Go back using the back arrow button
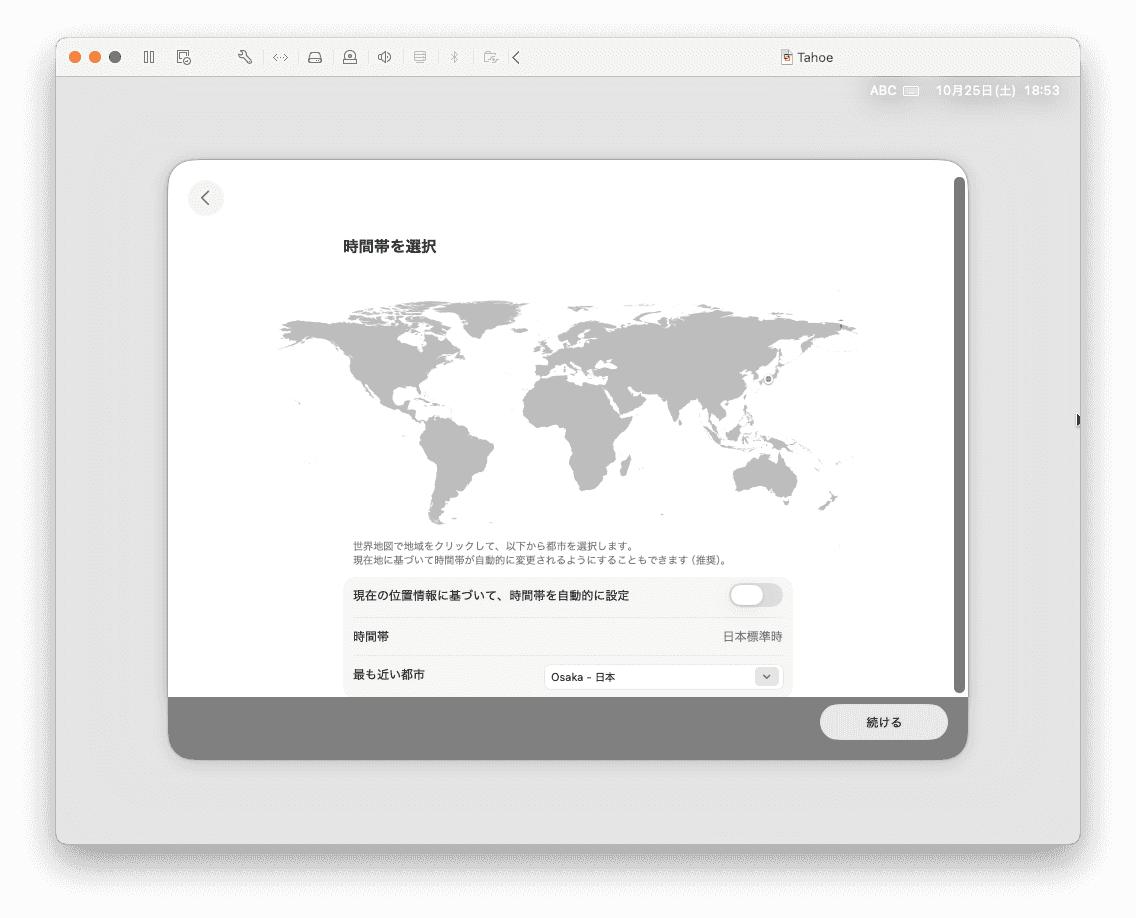1136x918 pixels. point(206,198)
